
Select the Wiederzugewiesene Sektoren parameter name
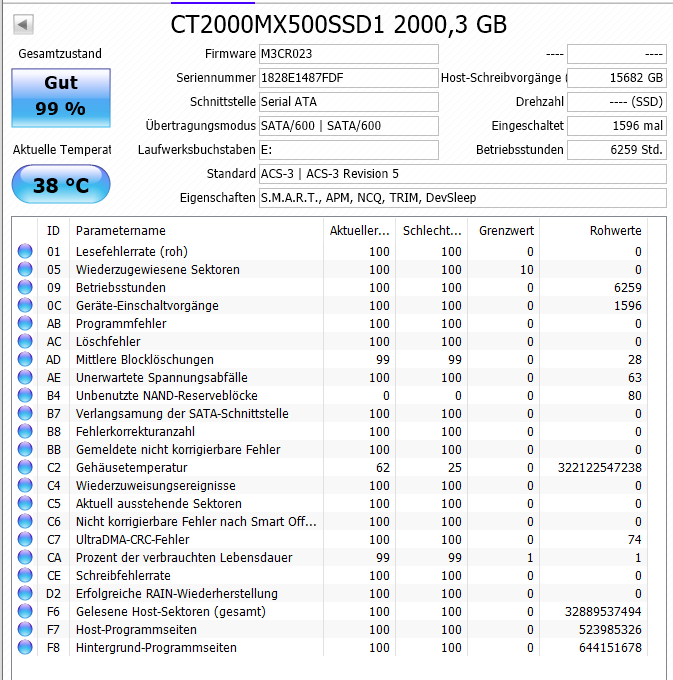(158, 270)
